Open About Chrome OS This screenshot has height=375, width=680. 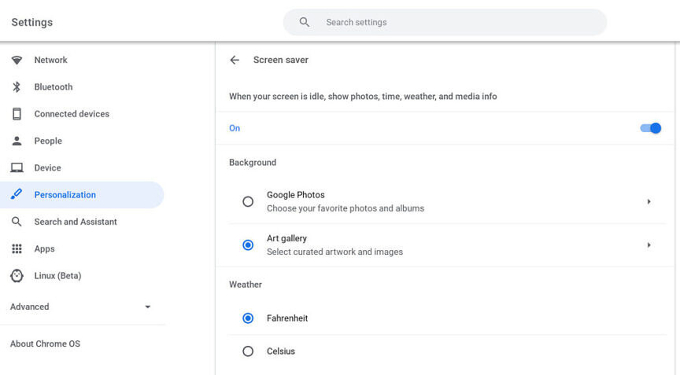point(45,344)
